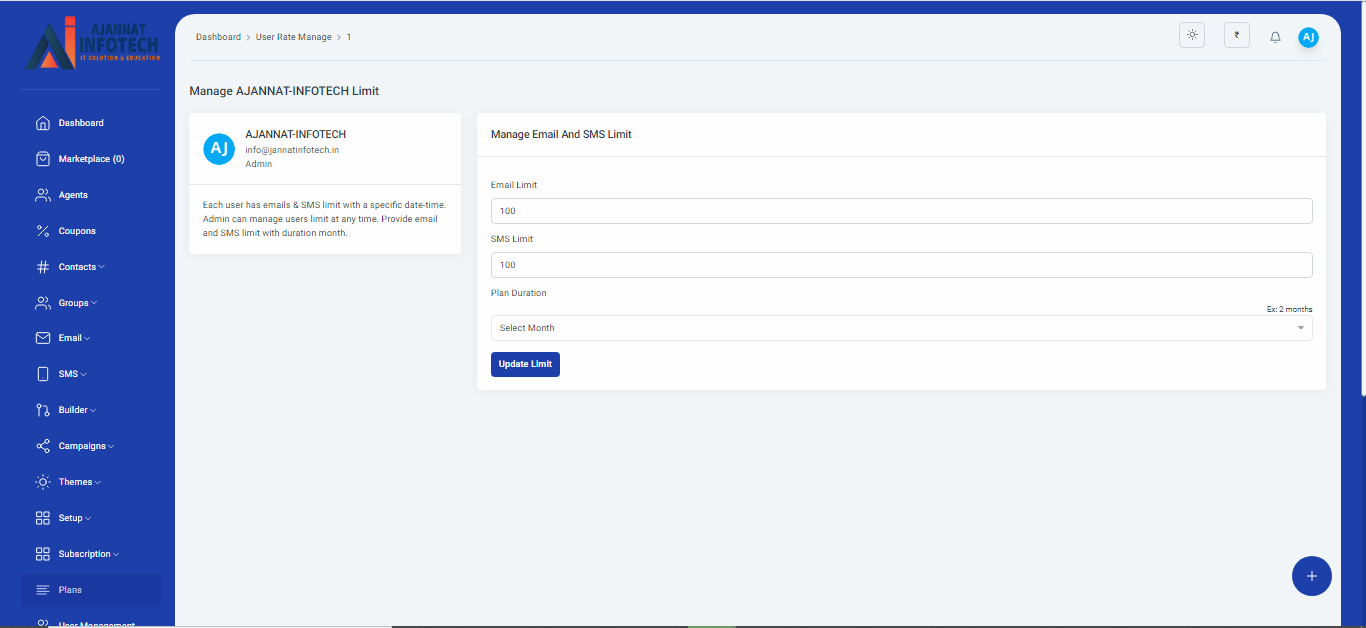The height and width of the screenshot is (628, 1366).
Task: Toggle light/dark theme sun button
Action: [1192, 35]
